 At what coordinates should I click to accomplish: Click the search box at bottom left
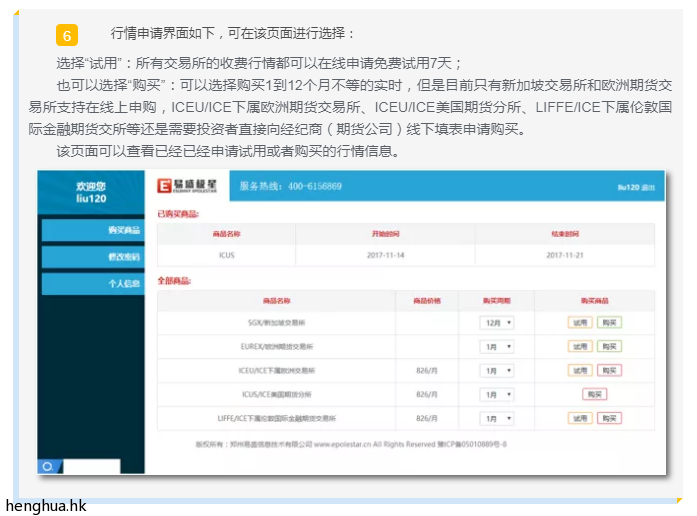90,466
